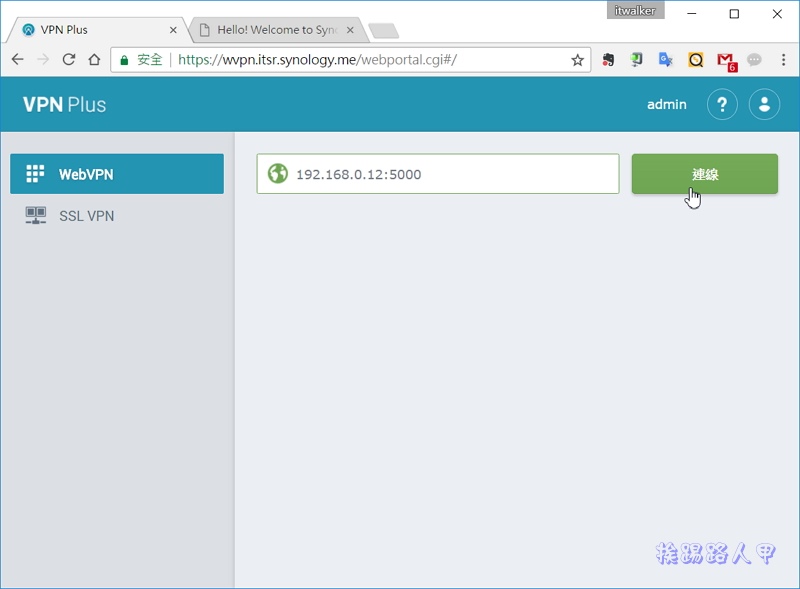This screenshot has height=589, width=800.
Task: Go back to the previous page
Action: (x=17, y=60)
